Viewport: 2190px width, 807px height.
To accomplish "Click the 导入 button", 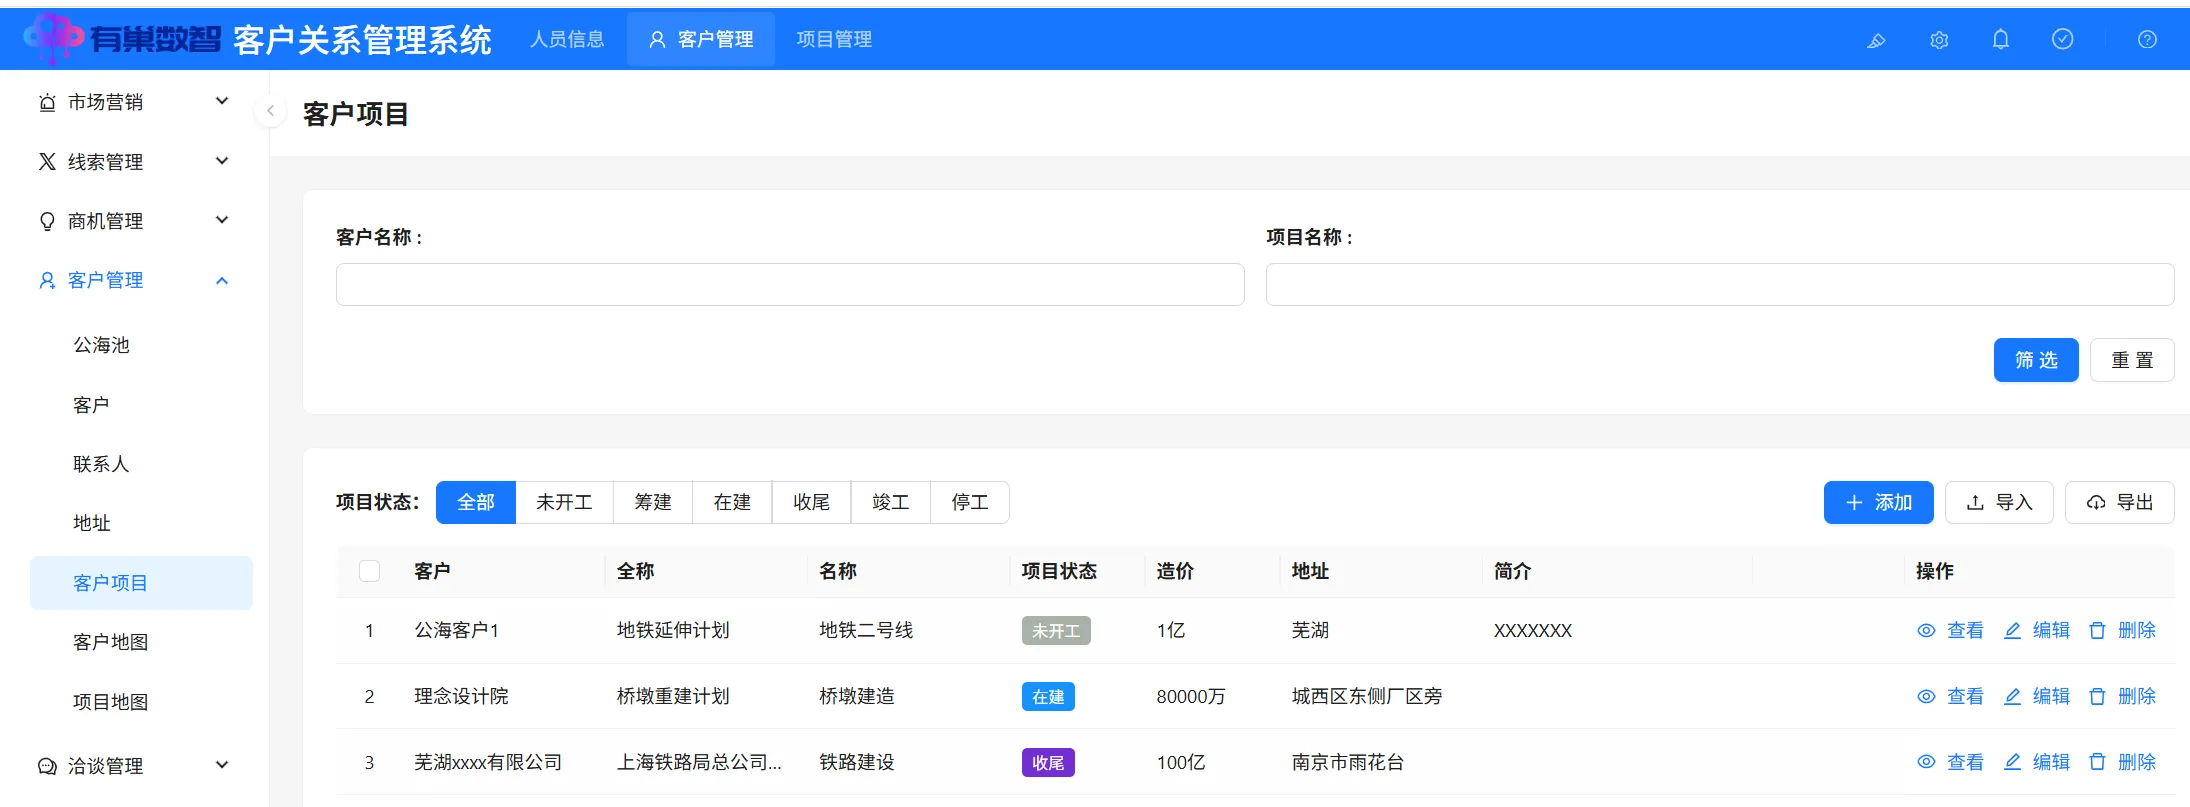I will coord(1999,502).
